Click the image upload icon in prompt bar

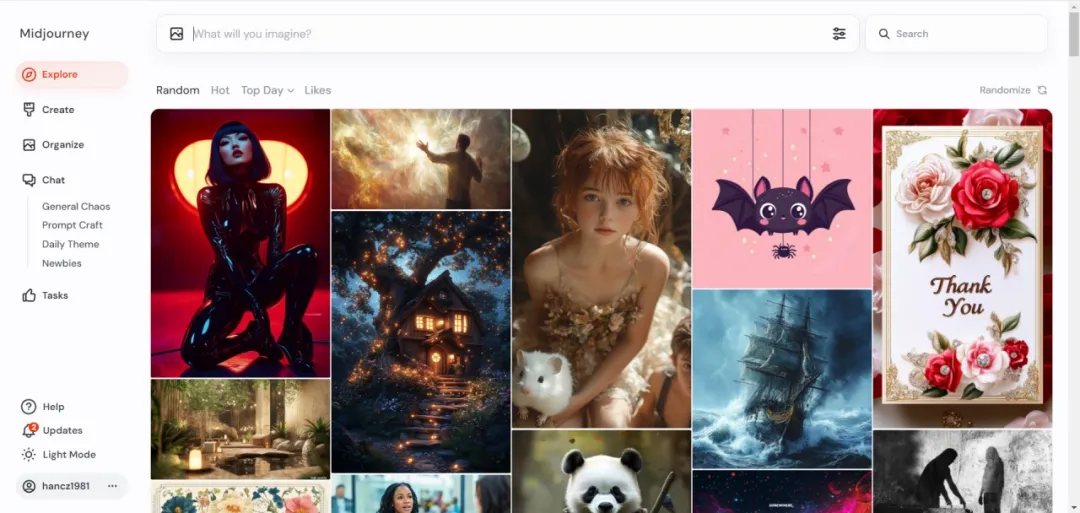pyautogui.click(x=177, y=34)
